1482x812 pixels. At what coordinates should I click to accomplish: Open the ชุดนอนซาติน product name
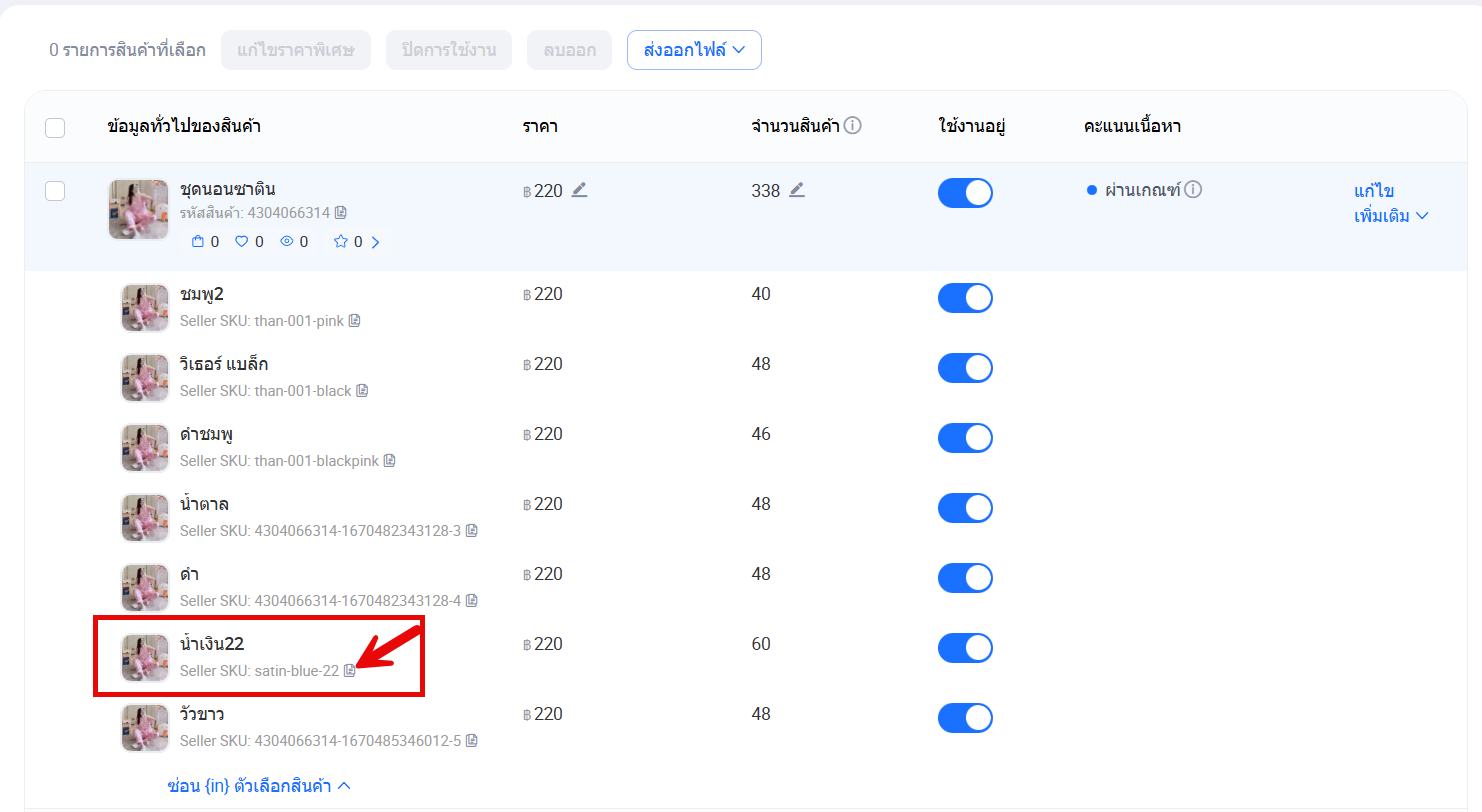[x=227, y=189]
